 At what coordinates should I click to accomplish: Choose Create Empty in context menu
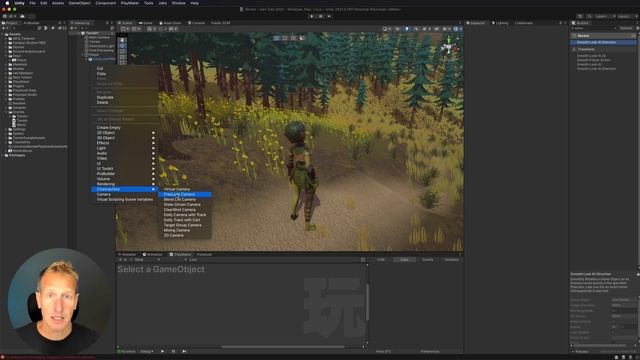(109, 128)
